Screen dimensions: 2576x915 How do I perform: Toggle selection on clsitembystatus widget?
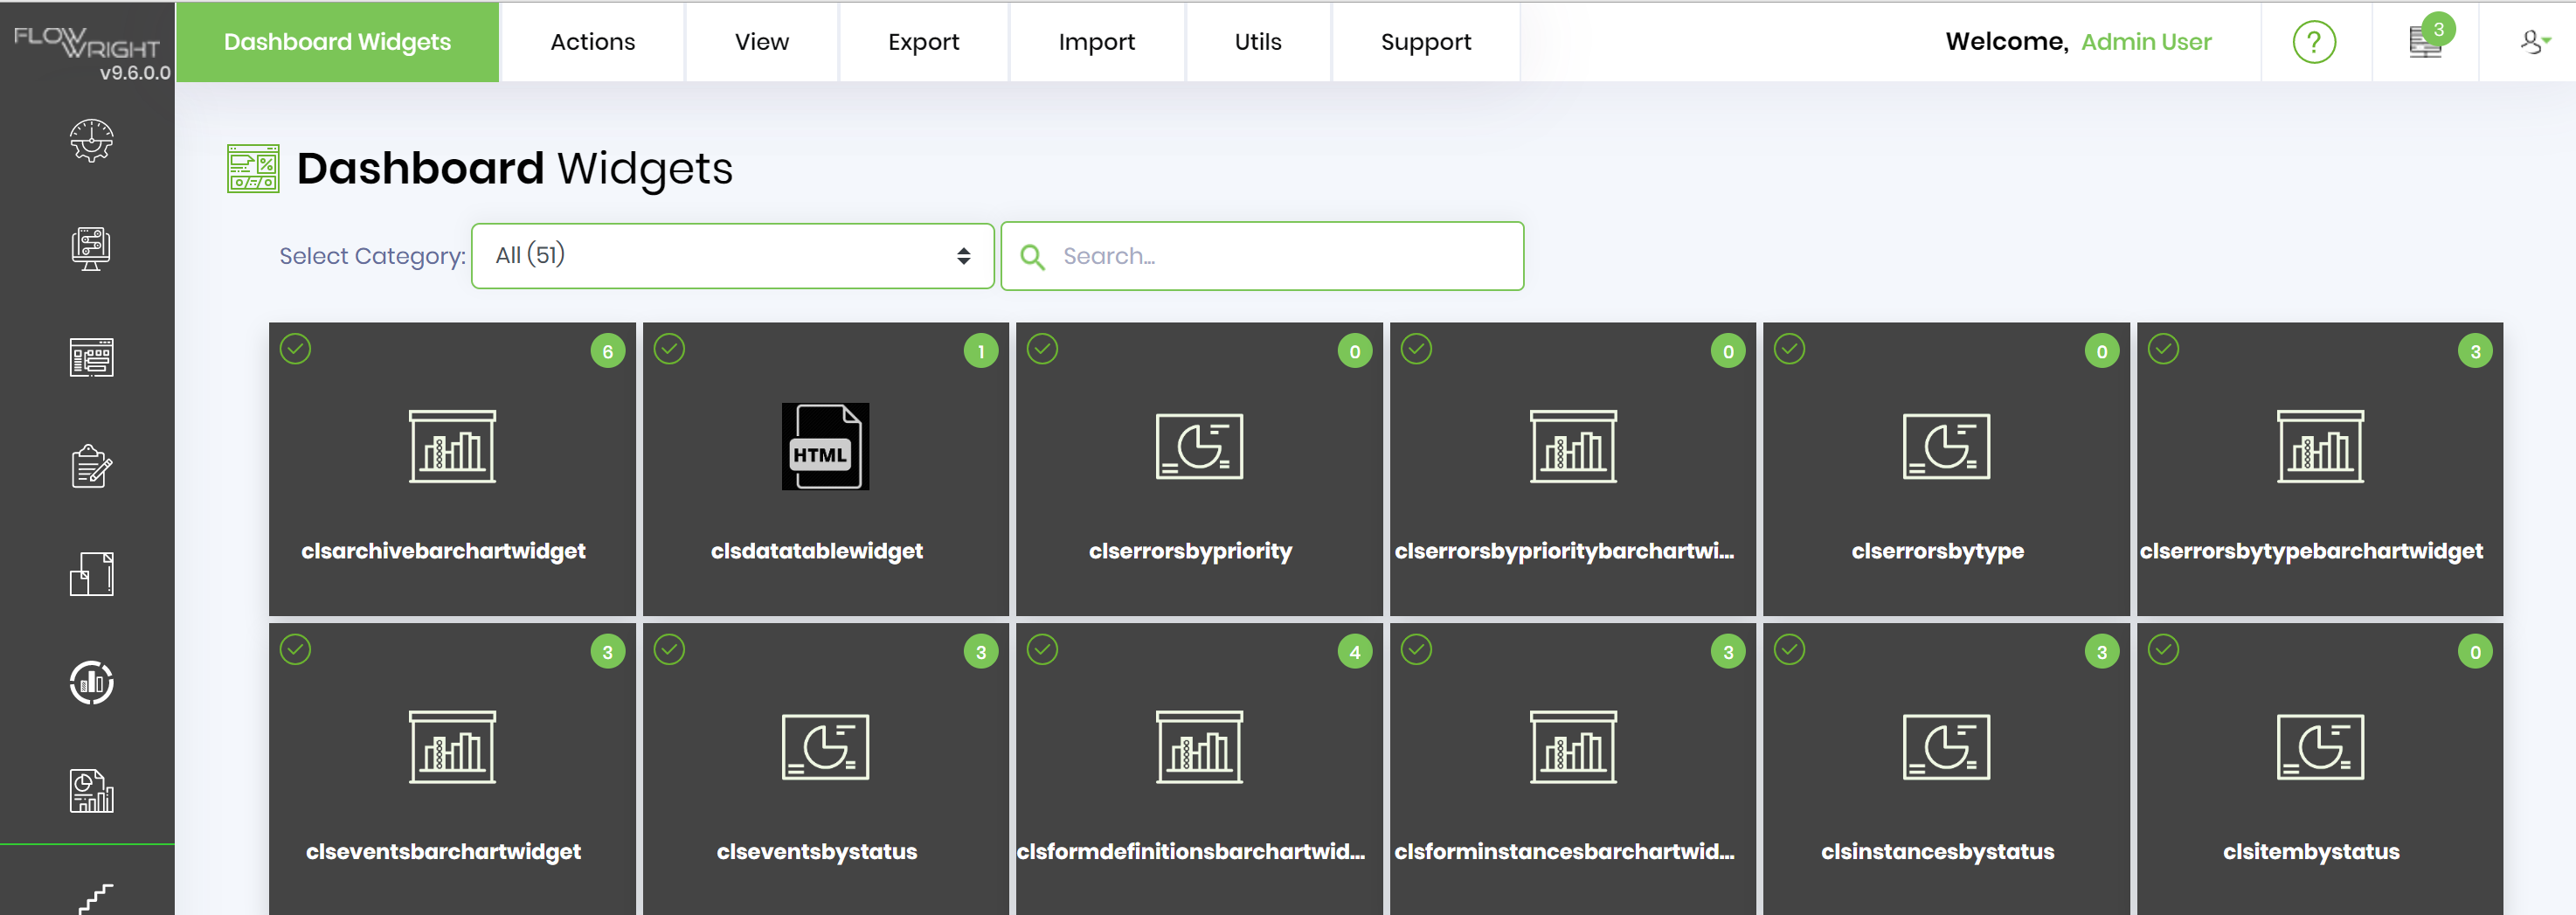2164,649
